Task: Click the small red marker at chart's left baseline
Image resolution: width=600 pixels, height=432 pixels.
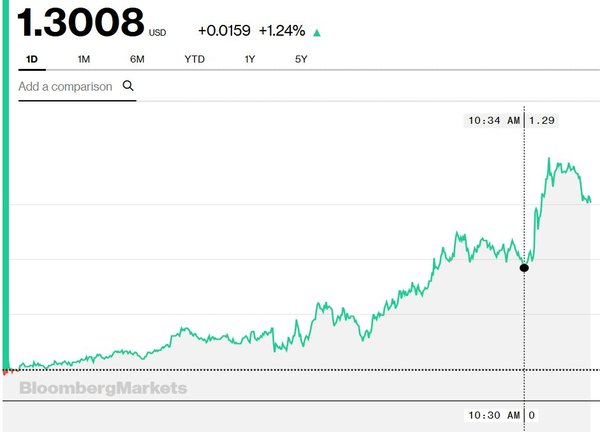Action: (x=5, y=371)
